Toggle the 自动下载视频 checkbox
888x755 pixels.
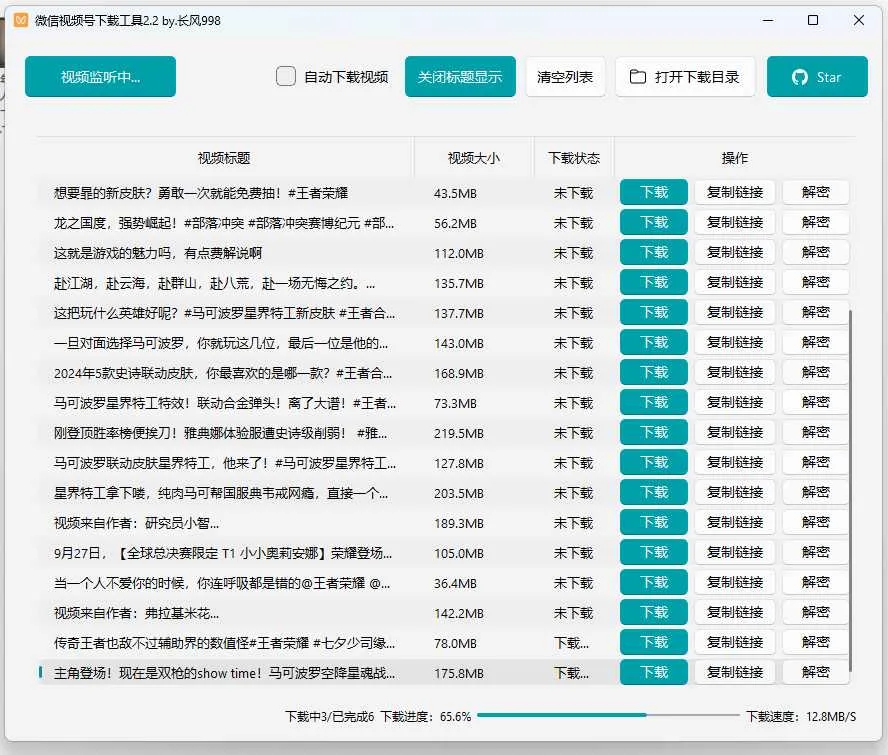285,76
